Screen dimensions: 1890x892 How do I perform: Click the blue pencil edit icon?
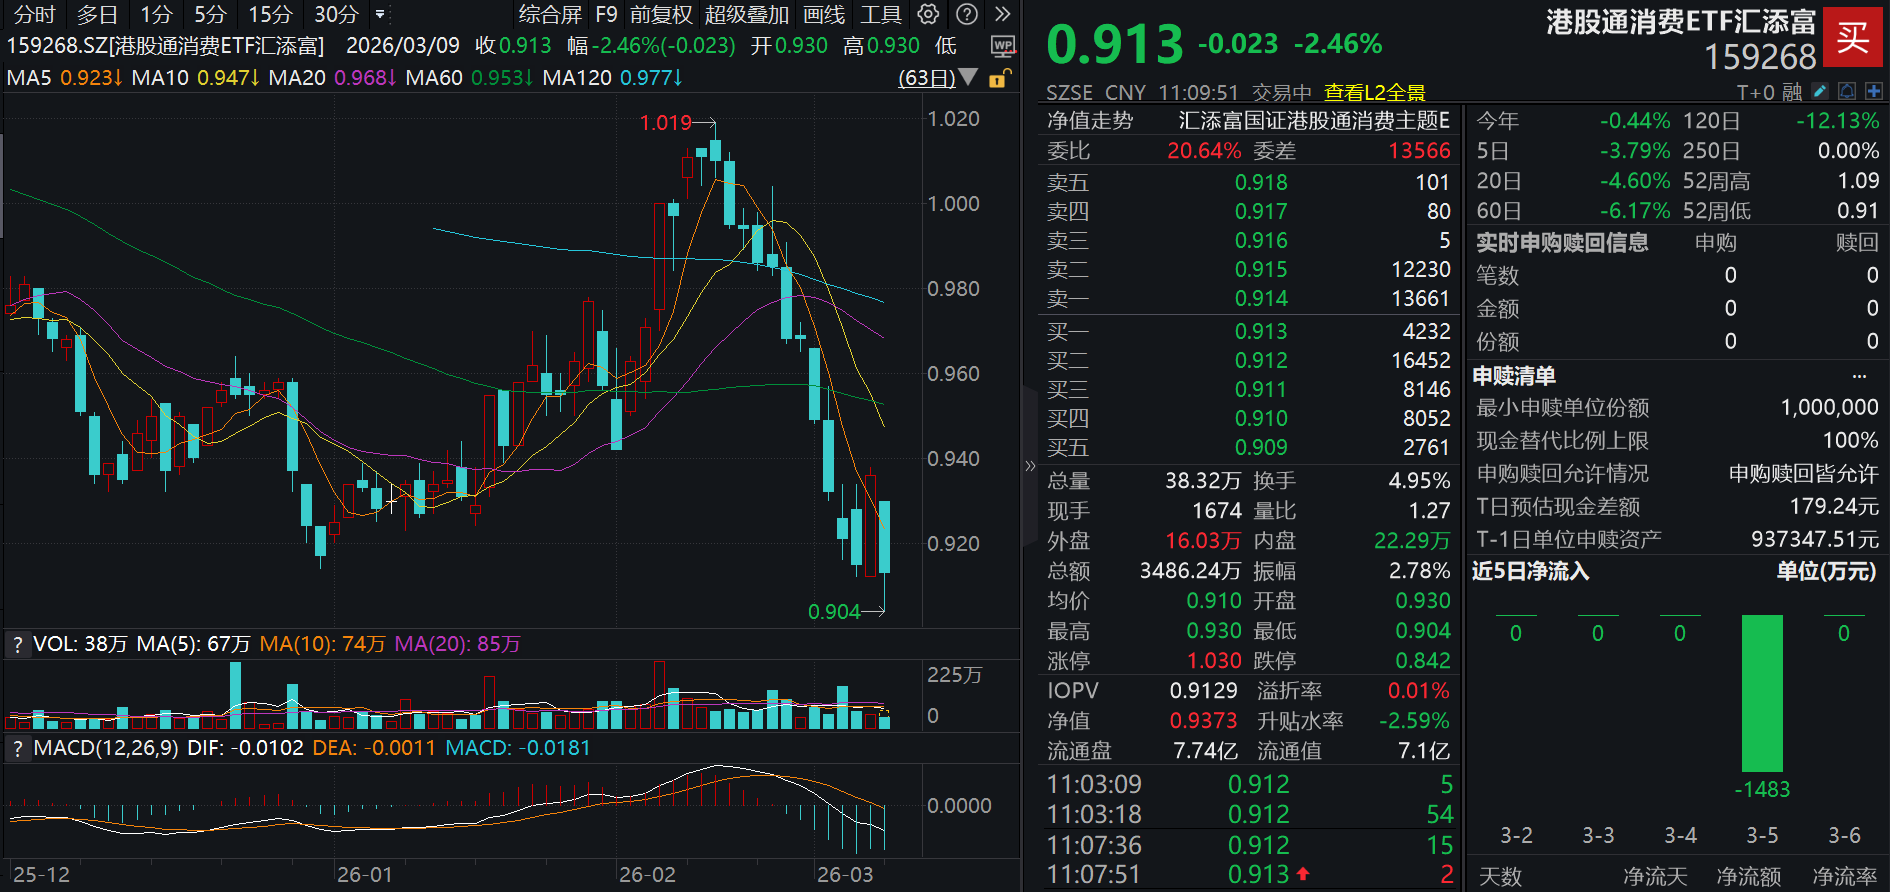click(x=1820, y=92)
